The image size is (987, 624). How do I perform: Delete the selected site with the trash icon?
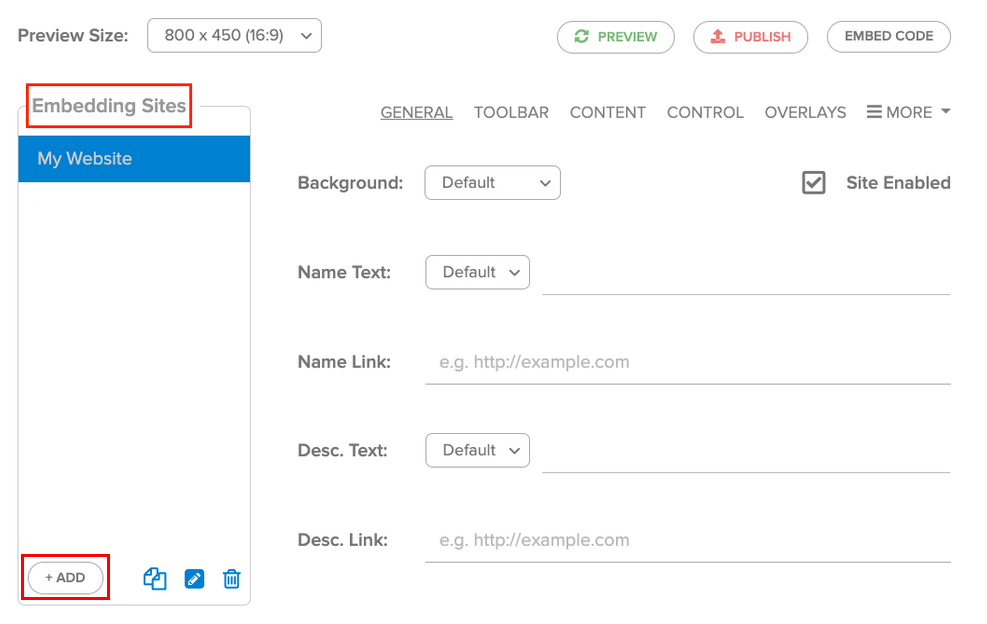(x=231, y=578)
